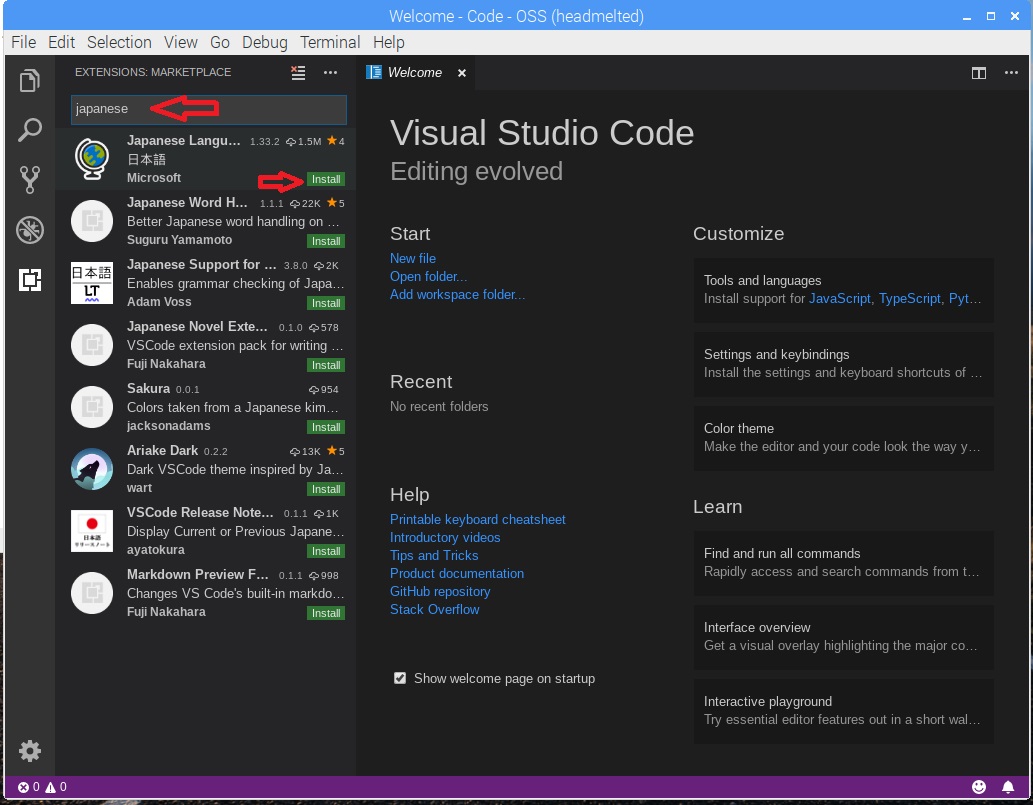Open the Debug view icon

click(x=30, y=230)
